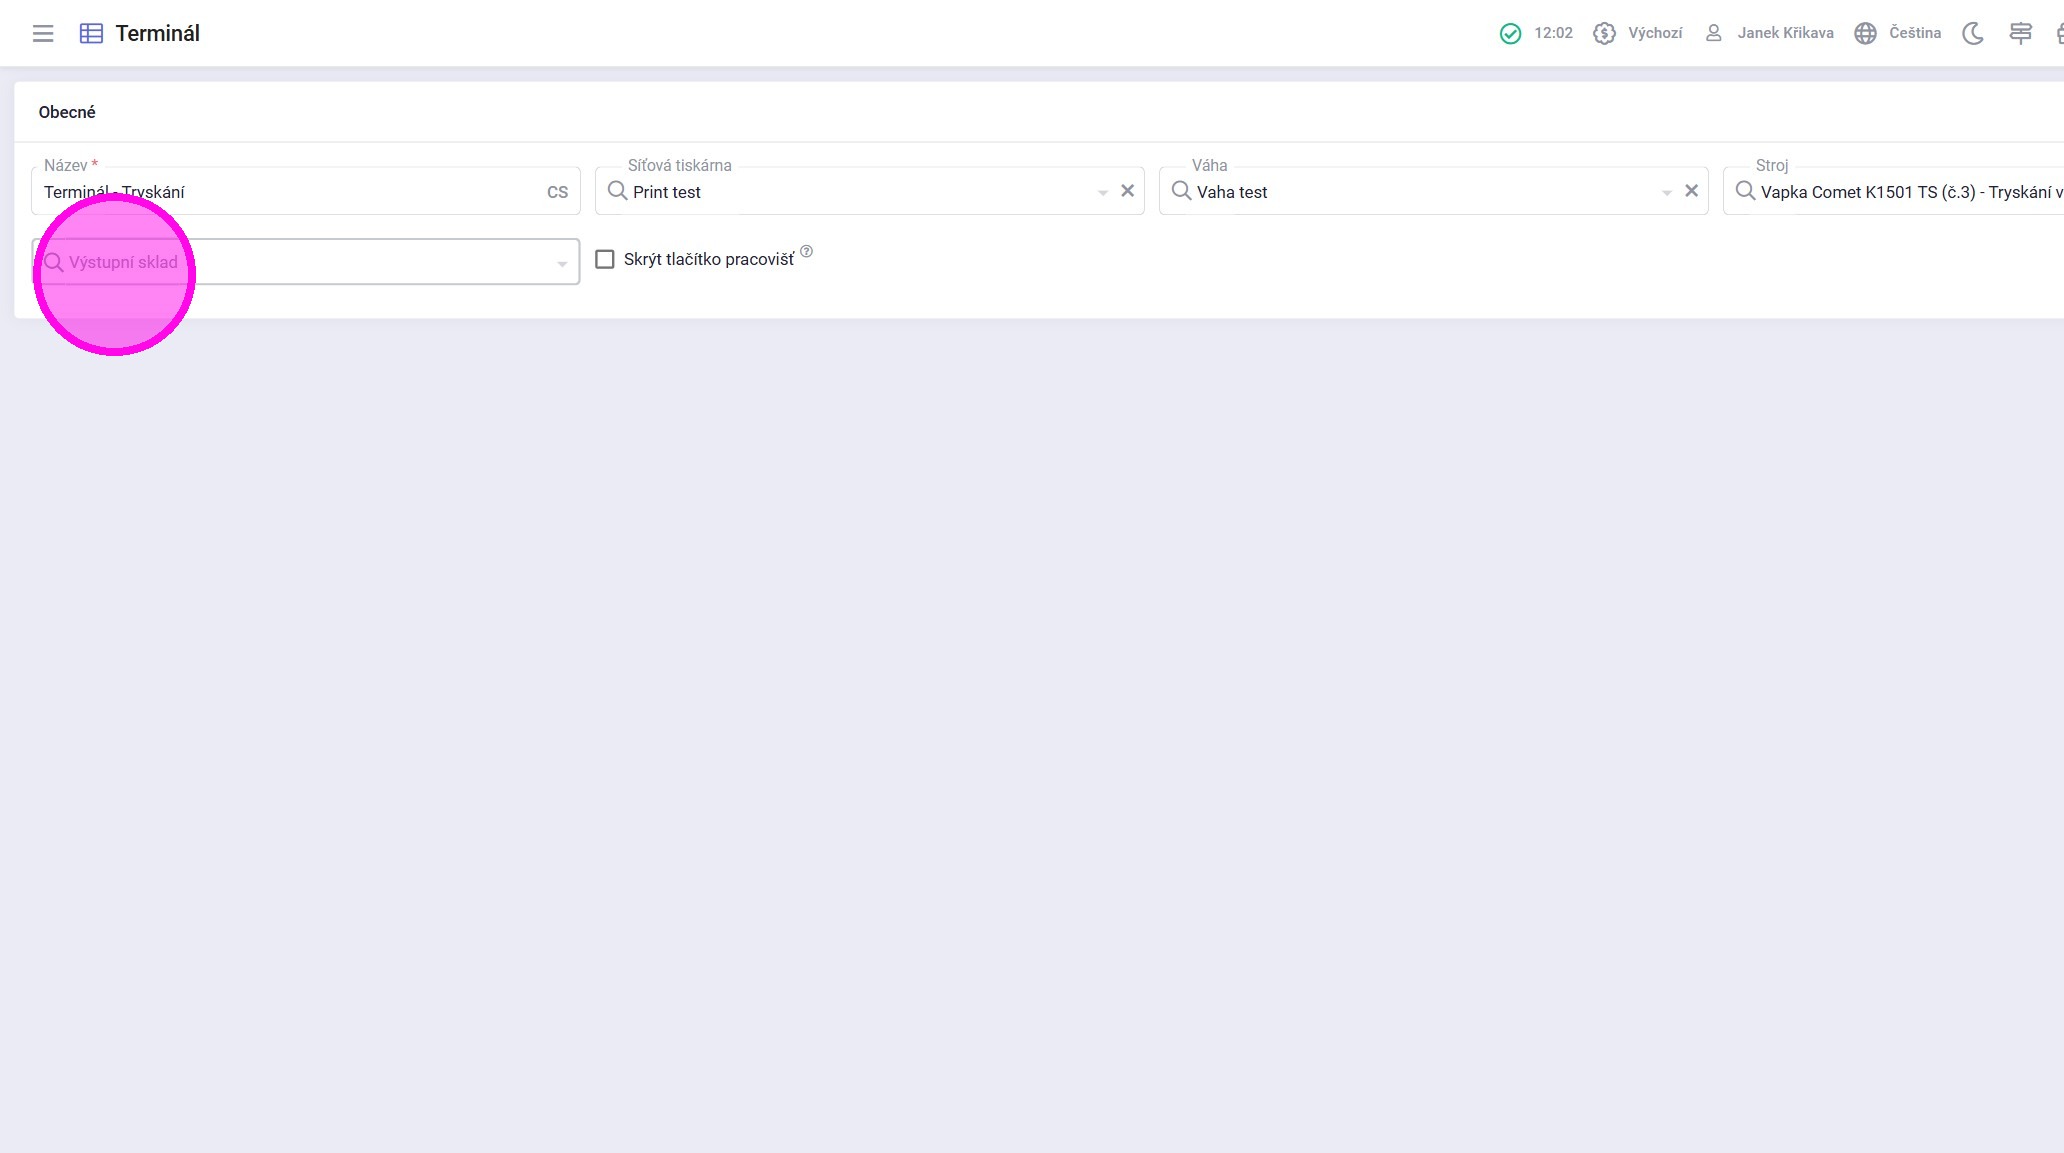Toggle dark mode moon icon

coord(1972,33)
